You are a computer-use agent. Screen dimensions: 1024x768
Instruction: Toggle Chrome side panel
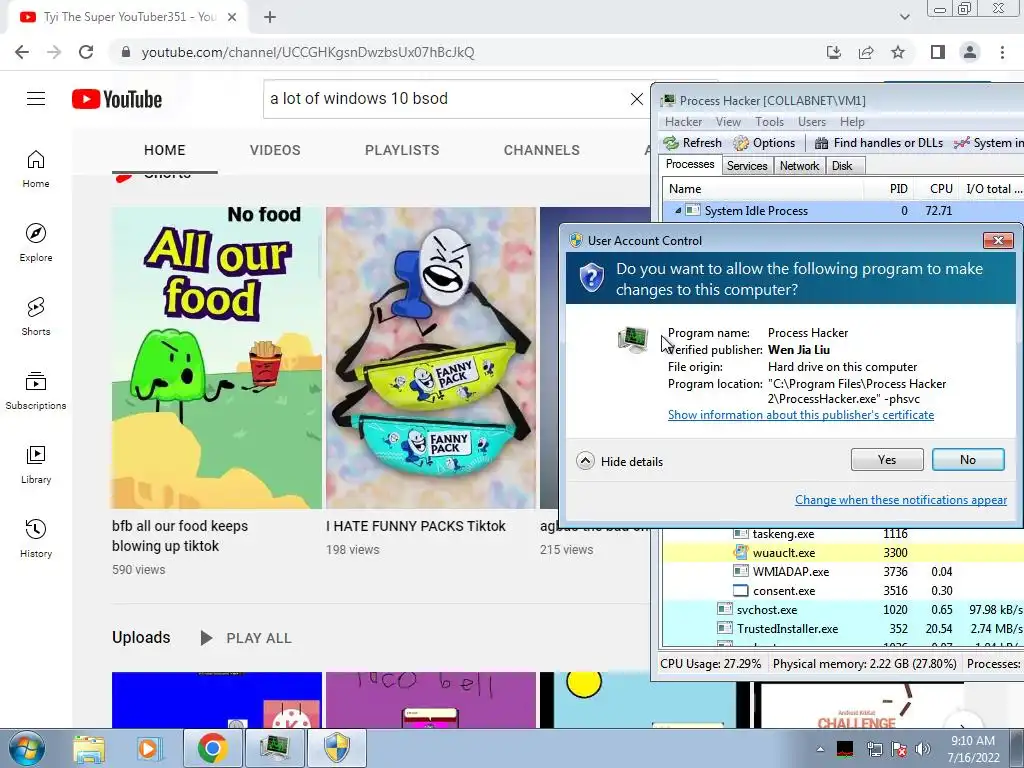[x=938, y=52]
